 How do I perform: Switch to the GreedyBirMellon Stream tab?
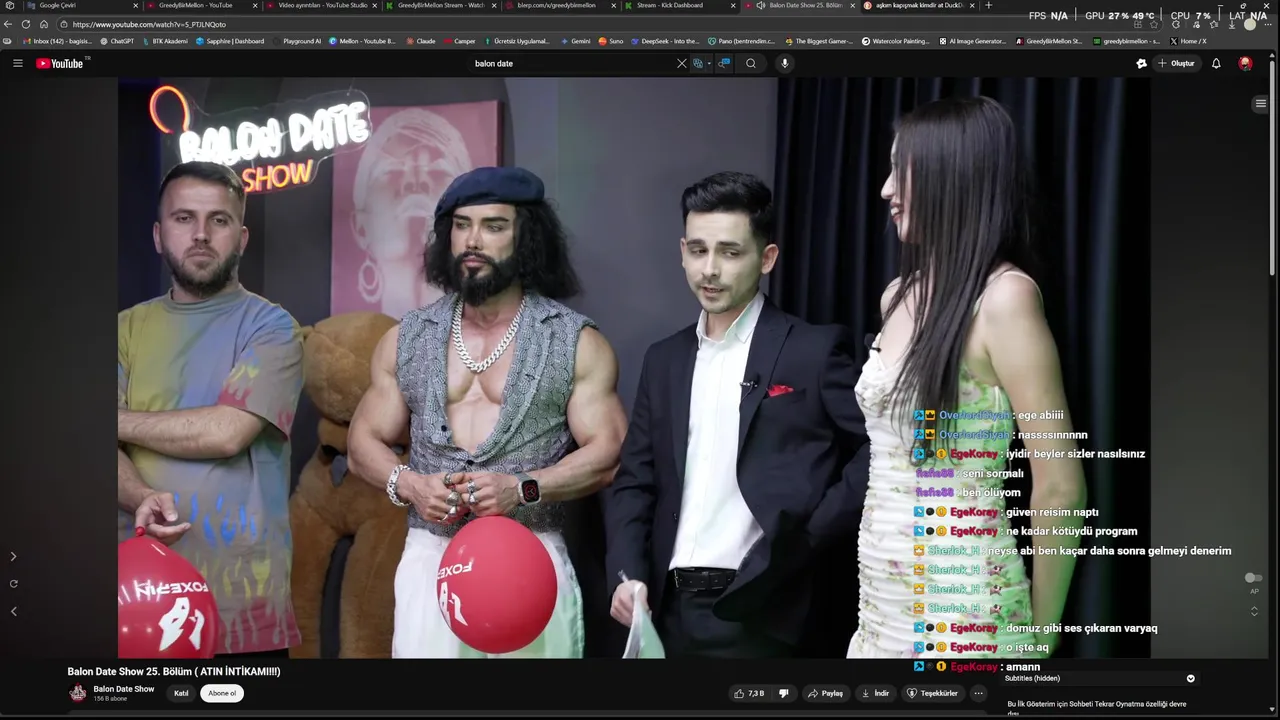pos(441,5)
